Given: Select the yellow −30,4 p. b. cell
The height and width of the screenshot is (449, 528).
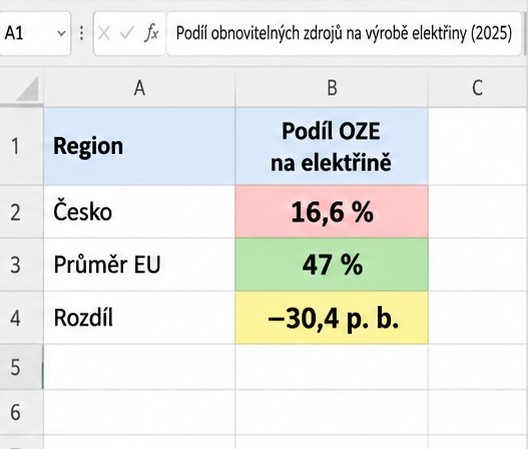Looking at the screenshot, I should (x=332, y=318).
